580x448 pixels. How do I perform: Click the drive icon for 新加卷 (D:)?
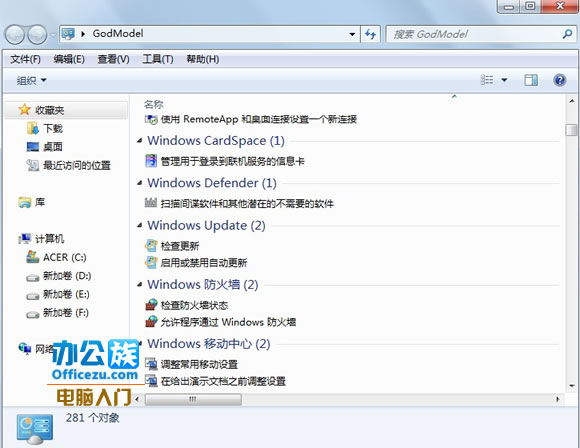tap(33, 277)
